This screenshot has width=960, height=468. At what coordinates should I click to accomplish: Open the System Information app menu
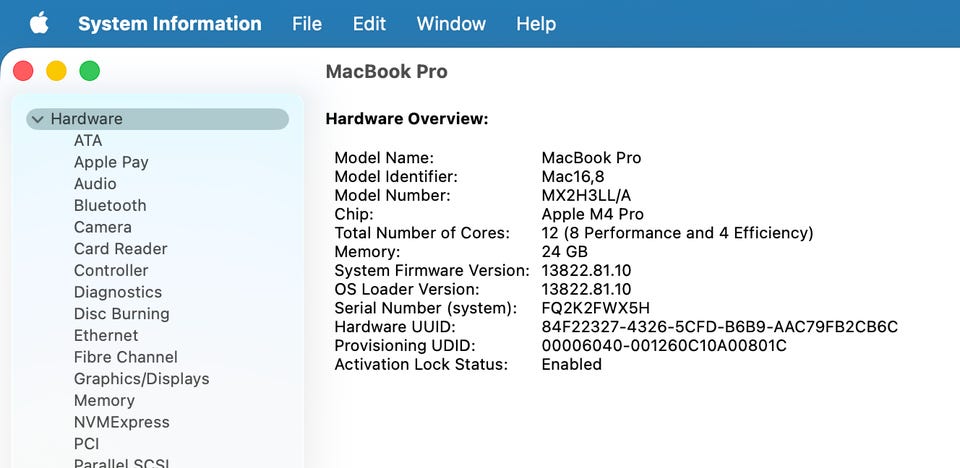coord(169,24)
